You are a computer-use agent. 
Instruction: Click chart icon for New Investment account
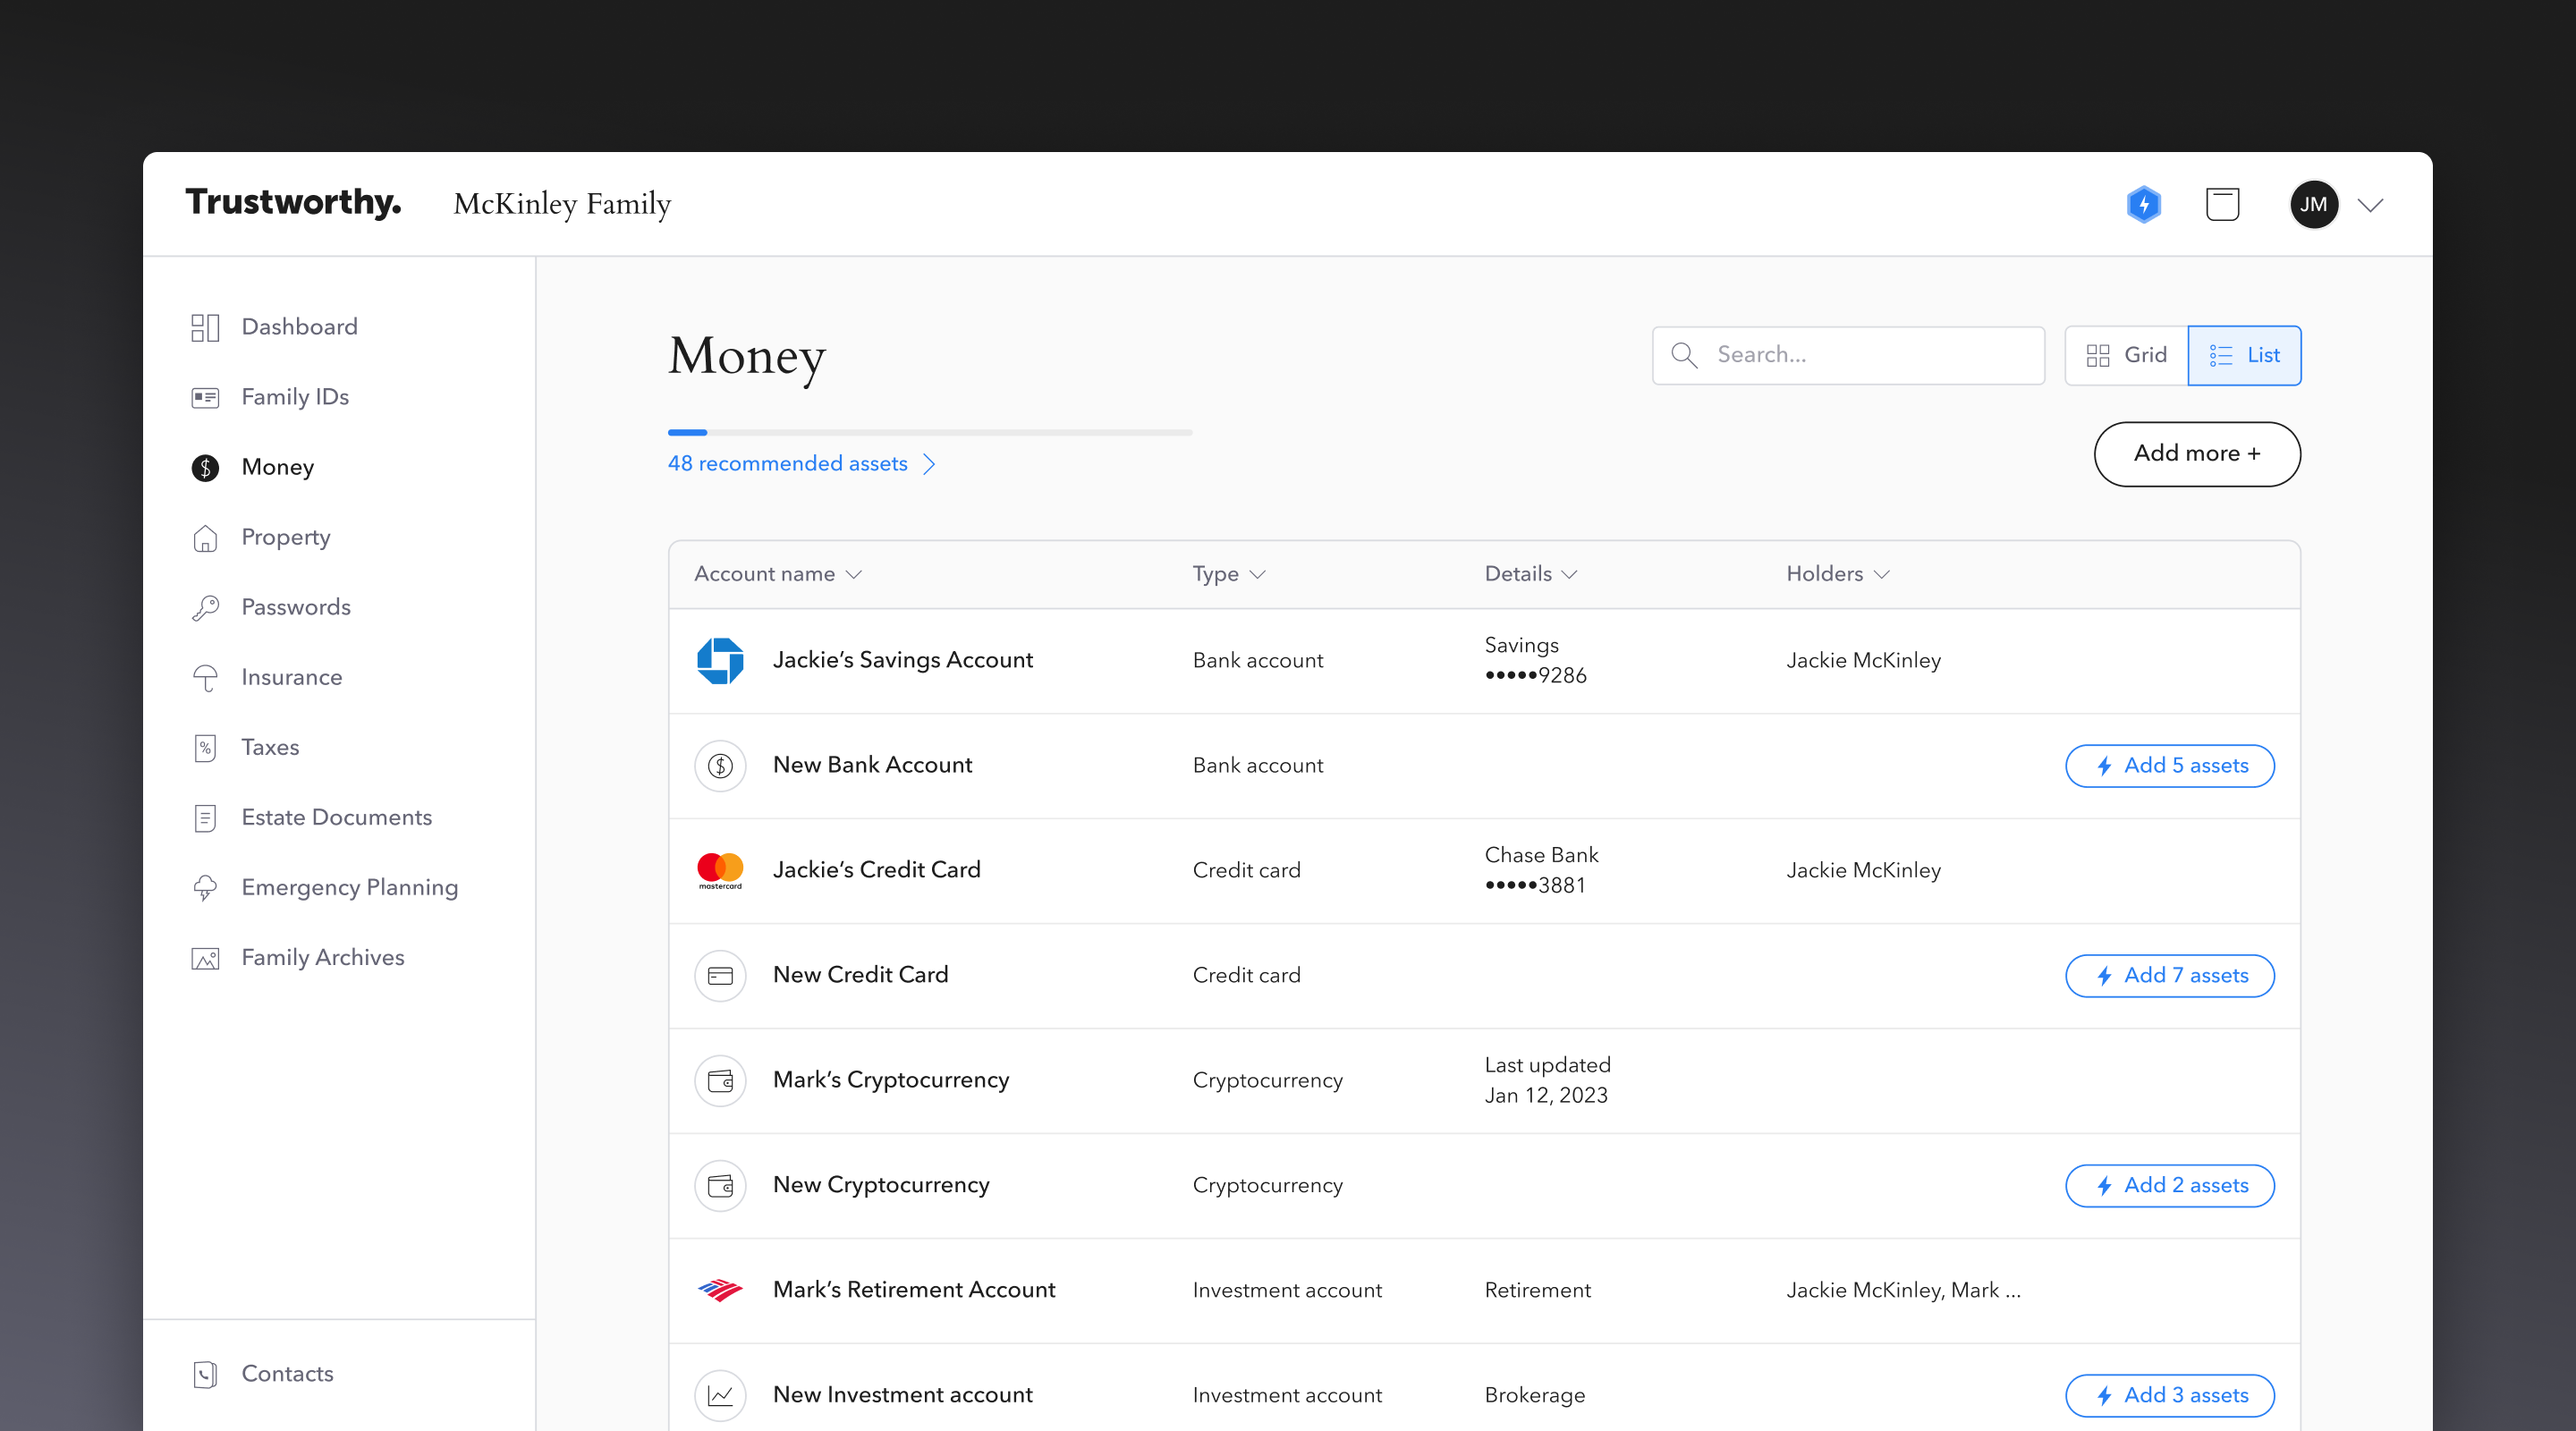720,1396
